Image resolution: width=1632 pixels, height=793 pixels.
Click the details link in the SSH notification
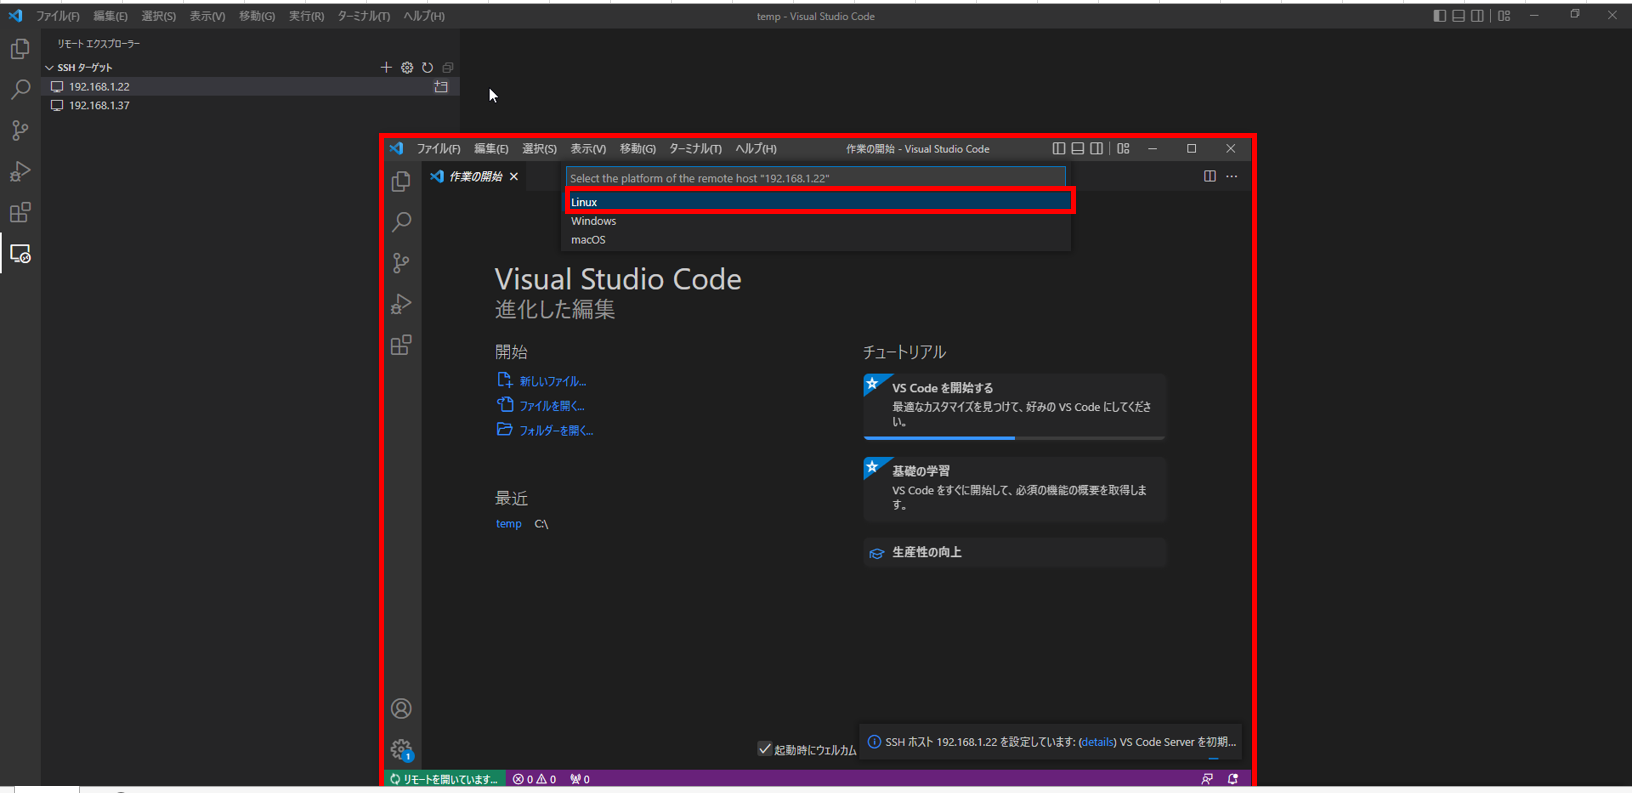(1097, 742)
